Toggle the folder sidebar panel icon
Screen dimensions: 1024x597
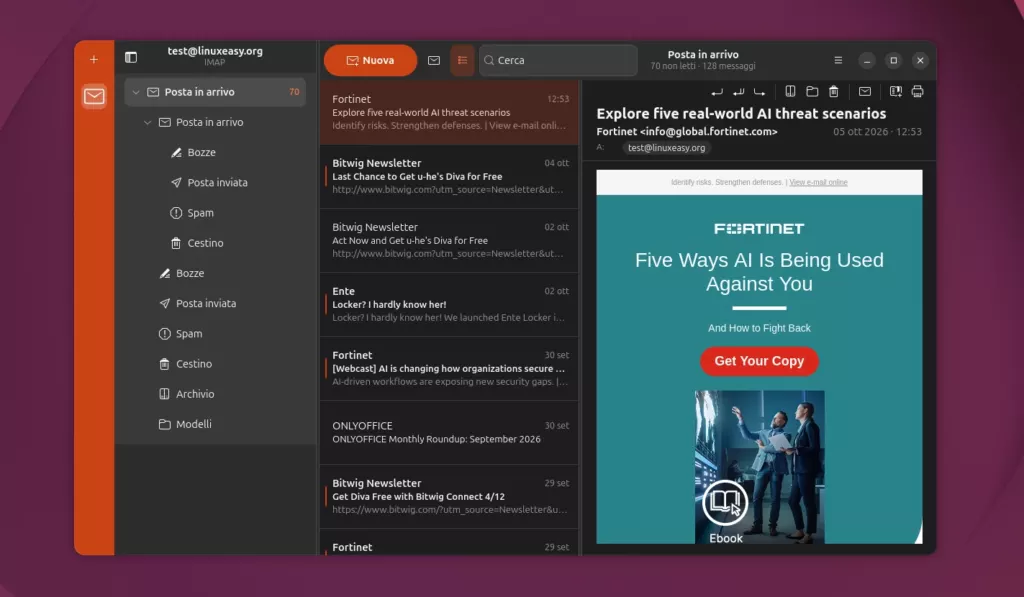click(x=131, y=57)
